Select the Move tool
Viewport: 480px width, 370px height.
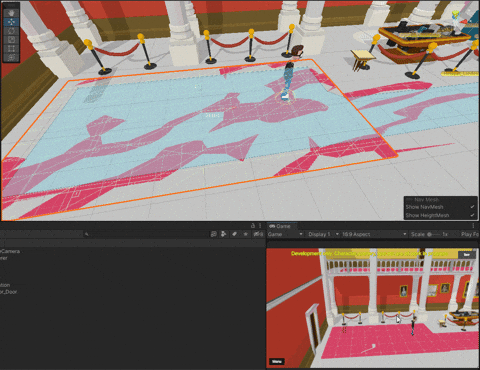pyautogui.click(x=11, y=22)
